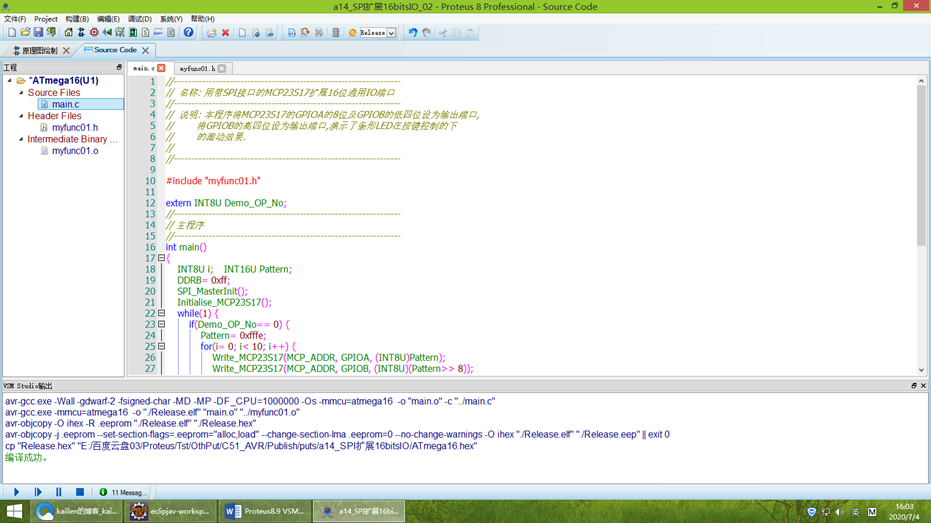Select myfunc01.o in project tree
This screenshot has width=931, height=524.
(75, 151)
